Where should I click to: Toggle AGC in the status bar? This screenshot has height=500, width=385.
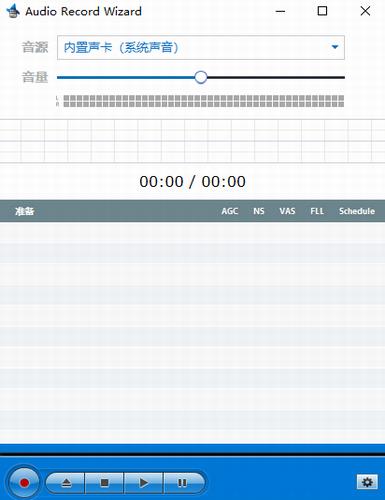[x=230, y=211]
